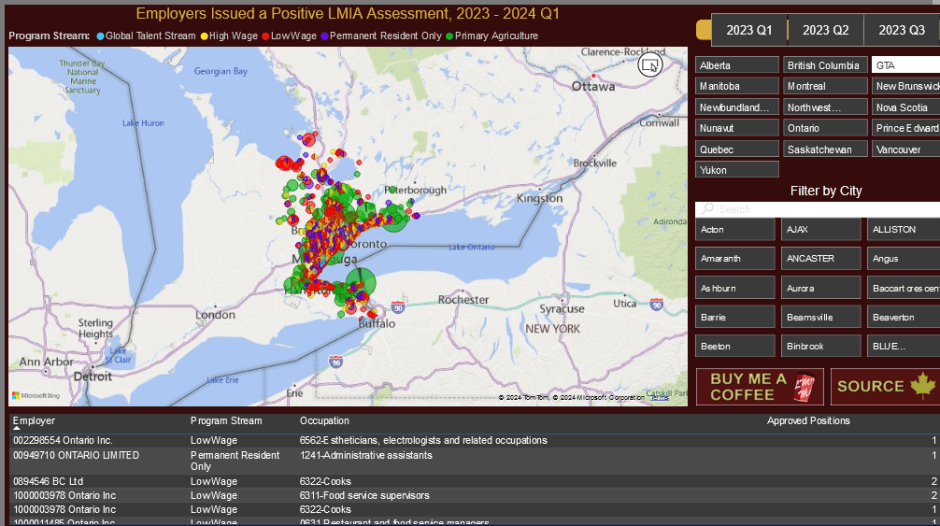The image size is (940, 526).
Task: Click the map selection tool icon
Action: [650, 65]
